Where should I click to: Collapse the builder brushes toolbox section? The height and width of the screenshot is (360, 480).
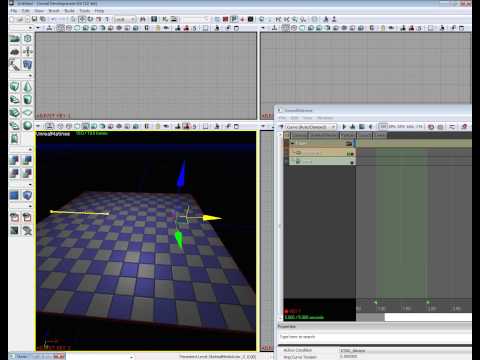(30, 75)
